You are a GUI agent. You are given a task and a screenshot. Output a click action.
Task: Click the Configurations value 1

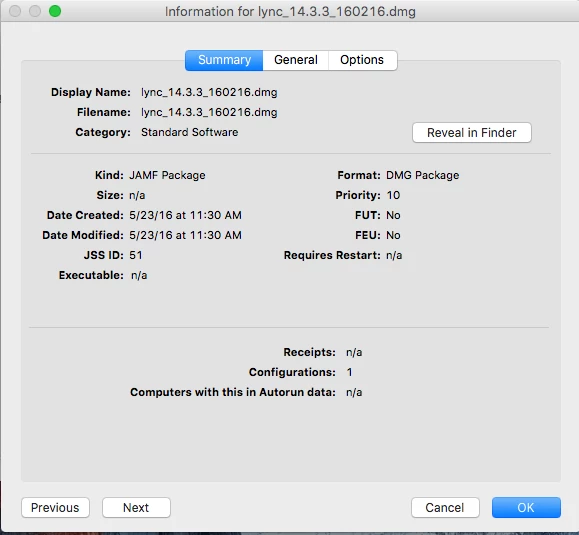(x=350, y=372)
